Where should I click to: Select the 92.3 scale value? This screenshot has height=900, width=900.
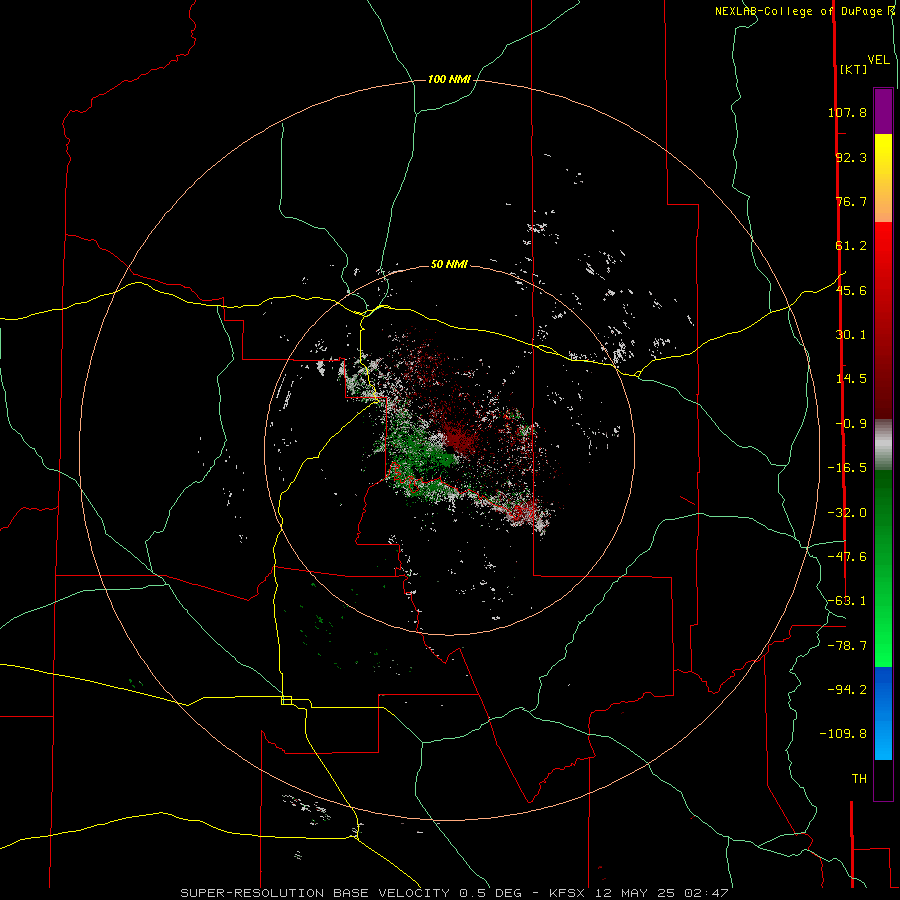click(851, 157)
